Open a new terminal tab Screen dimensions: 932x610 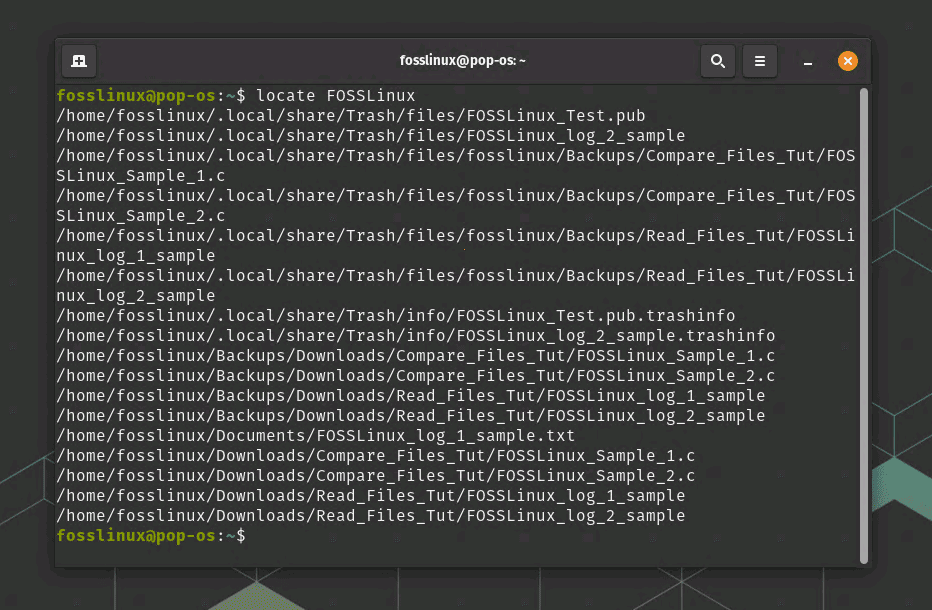pyautogui.click(x=79, y=61)
